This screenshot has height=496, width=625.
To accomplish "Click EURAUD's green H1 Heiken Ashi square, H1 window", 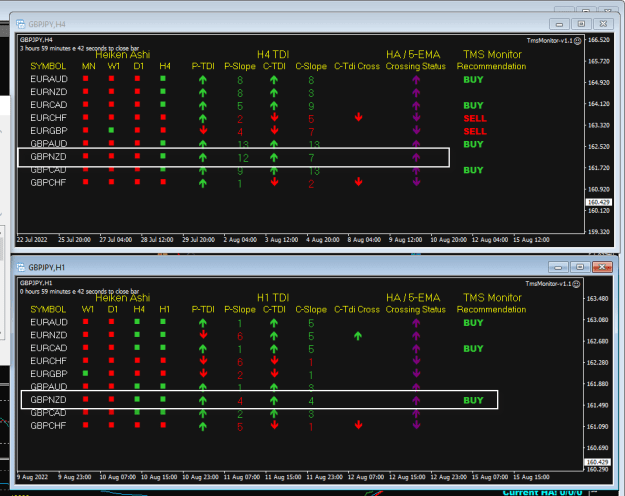I will tap(163, 321).
